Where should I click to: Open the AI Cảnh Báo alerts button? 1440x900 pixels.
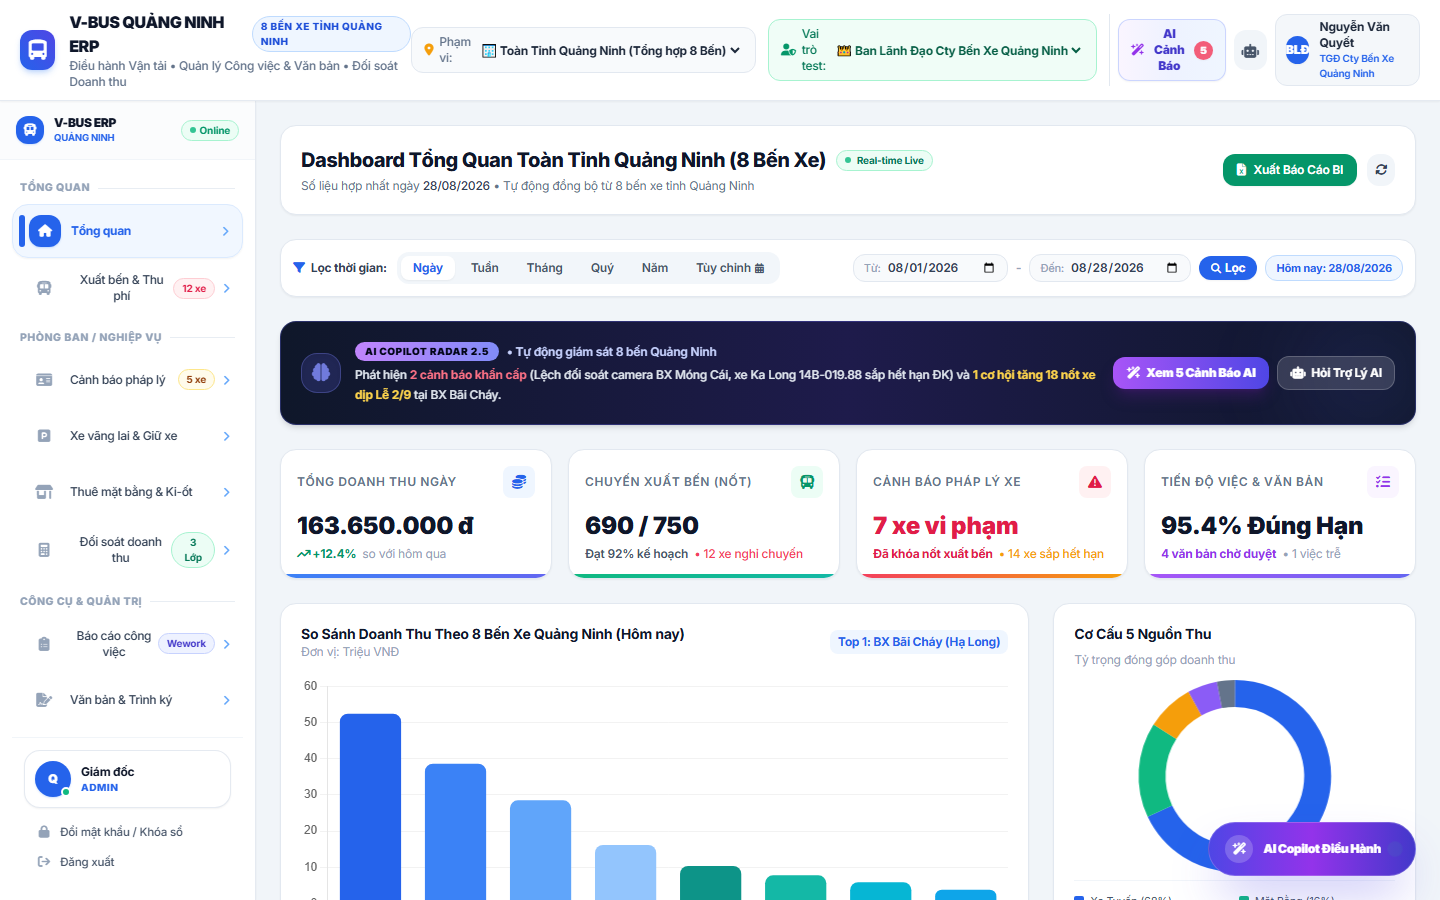click(1171, 50)
